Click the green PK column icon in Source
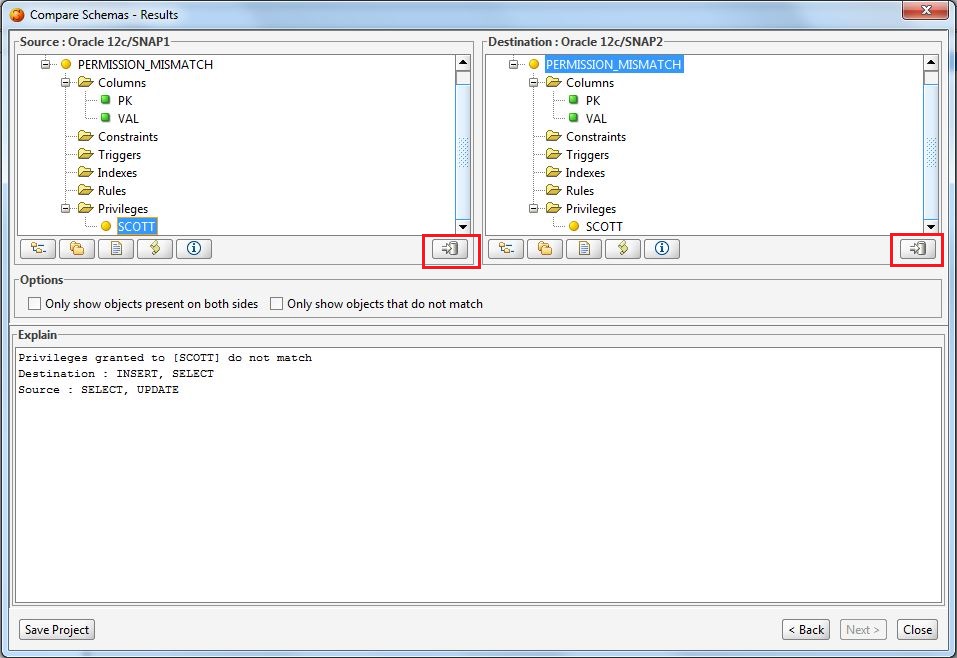 [x=106, y=99]
